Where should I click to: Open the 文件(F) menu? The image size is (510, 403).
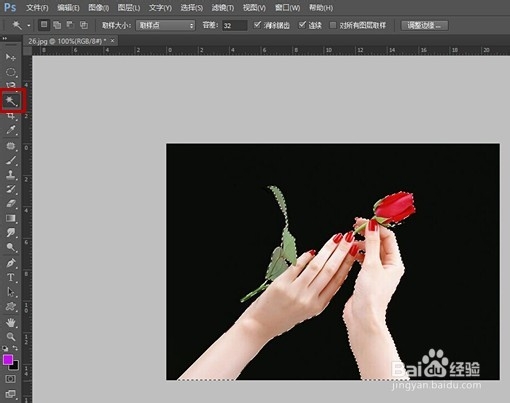[37, 7]
